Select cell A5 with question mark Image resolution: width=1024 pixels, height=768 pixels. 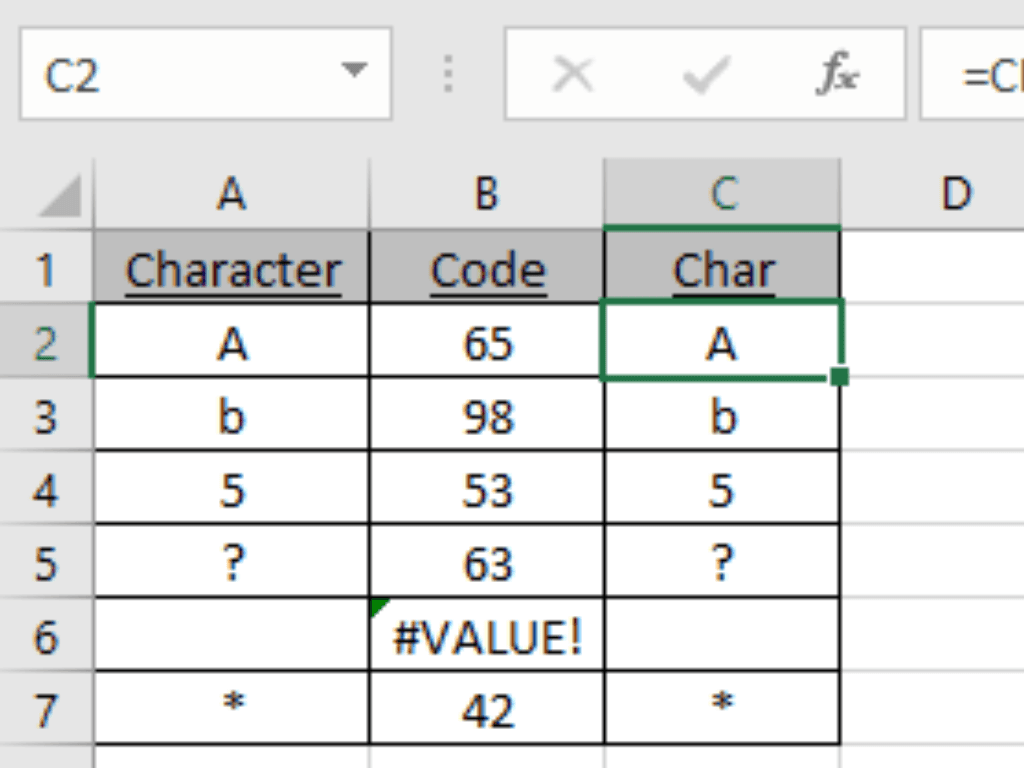(232, 564)
